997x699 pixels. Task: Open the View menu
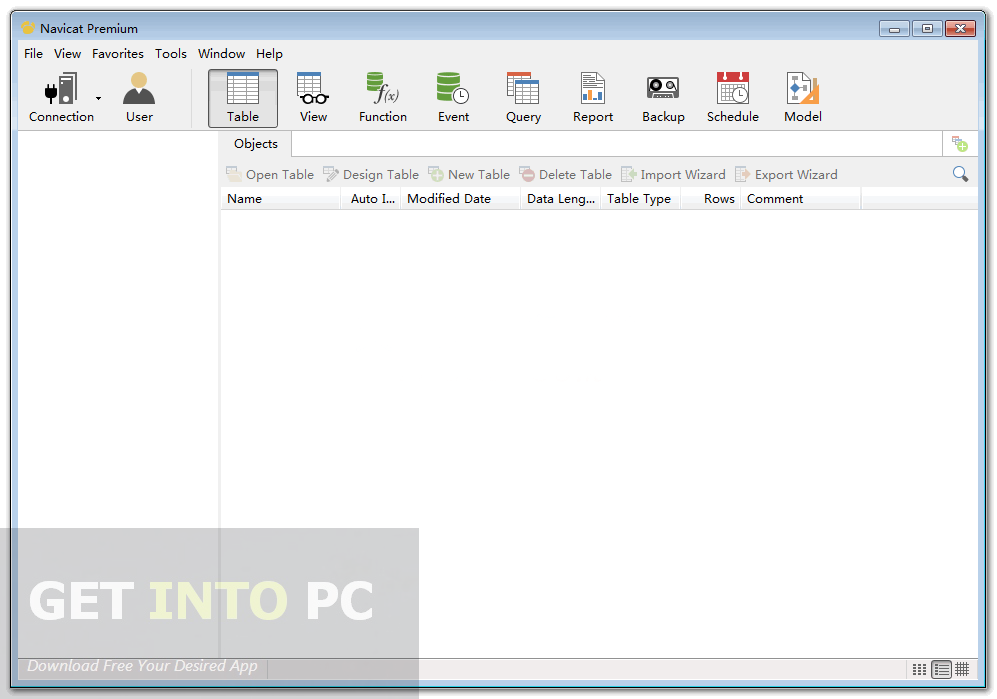pyautogui.click(x=67, y=54)
